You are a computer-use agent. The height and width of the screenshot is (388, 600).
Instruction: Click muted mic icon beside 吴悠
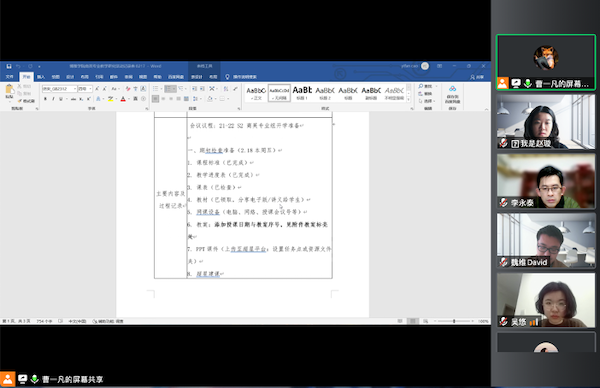pos(503,321)
